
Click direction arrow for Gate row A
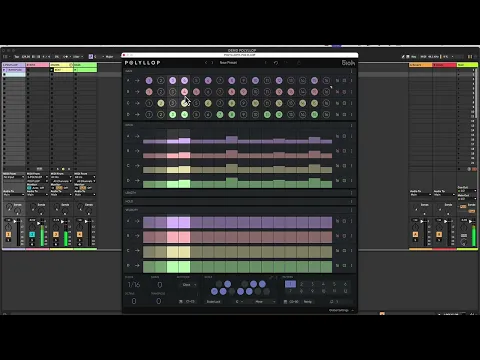[137, 81]
